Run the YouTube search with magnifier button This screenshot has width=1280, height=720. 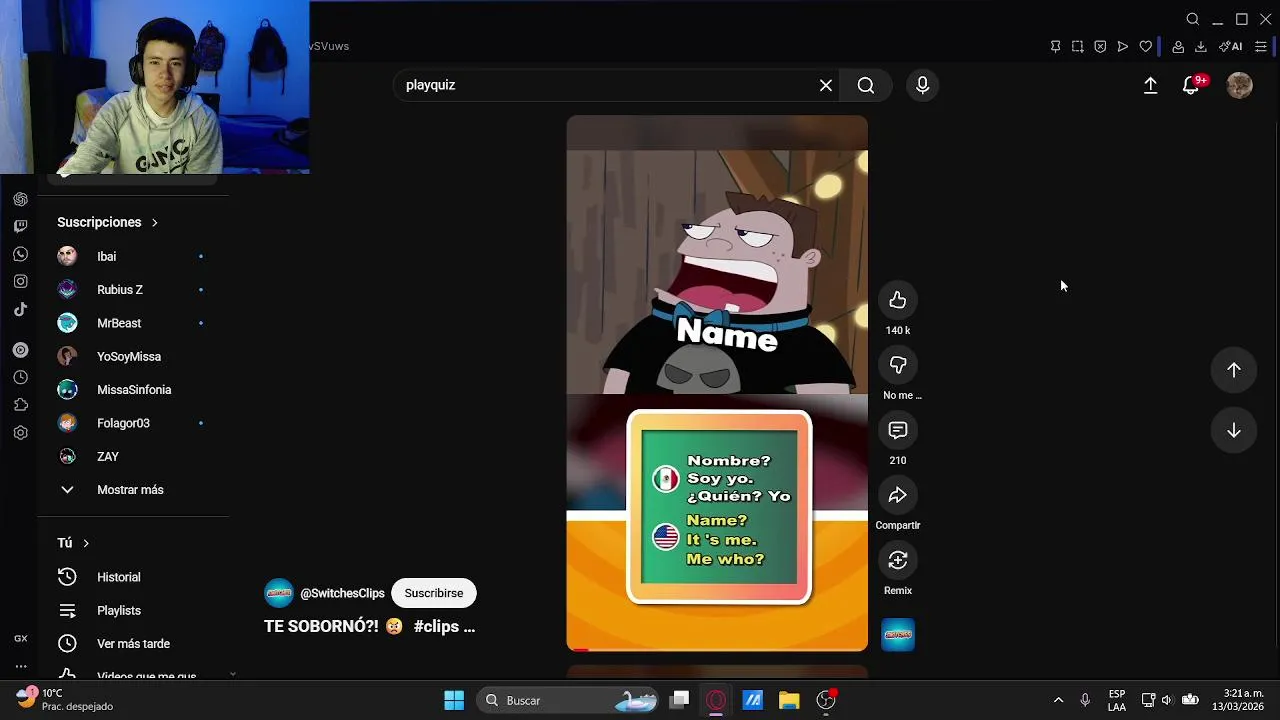coord(866,86)
